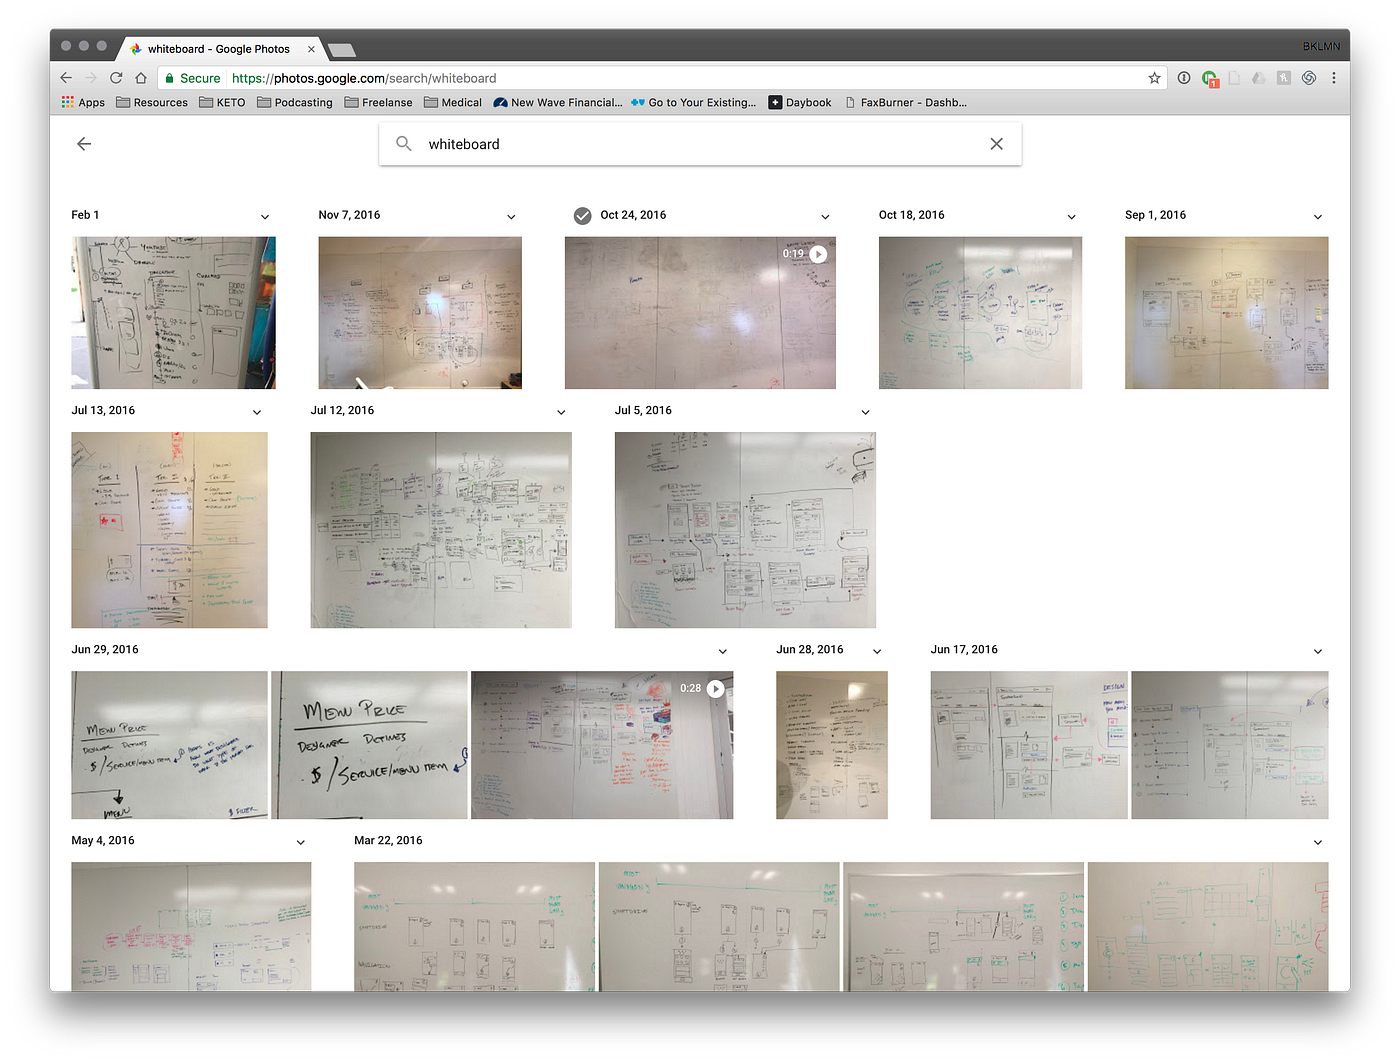The image size is (1400, 1063).
Task: Clear the whiteboard search with the X icon
Action: click(x=996, y=143)
